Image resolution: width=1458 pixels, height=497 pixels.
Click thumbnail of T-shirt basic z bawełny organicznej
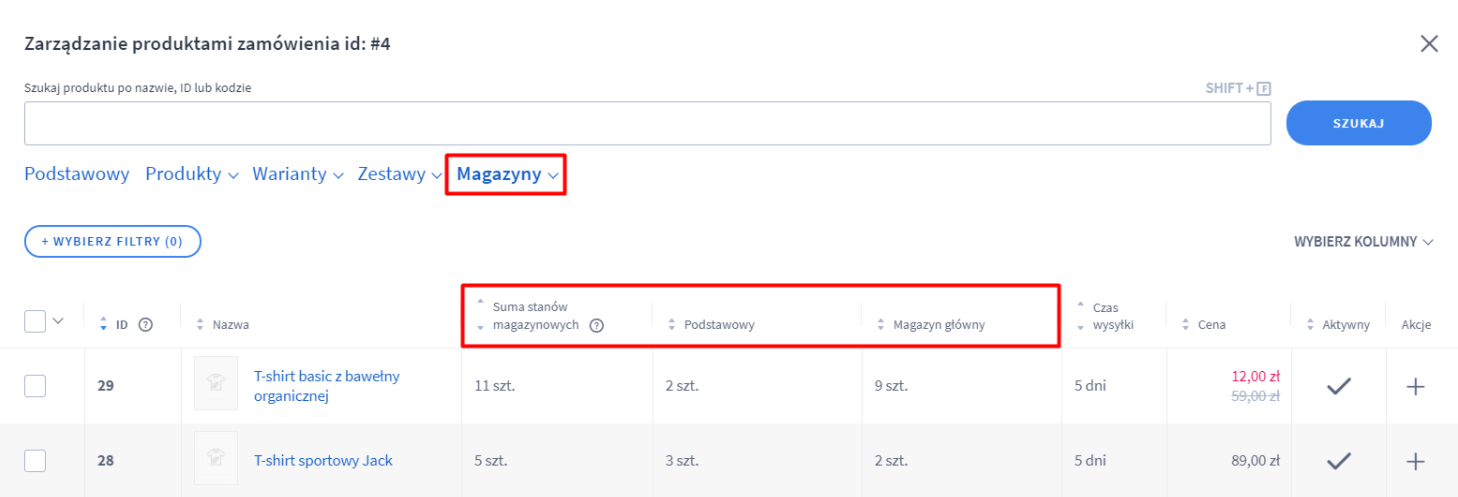click(216, 383)
